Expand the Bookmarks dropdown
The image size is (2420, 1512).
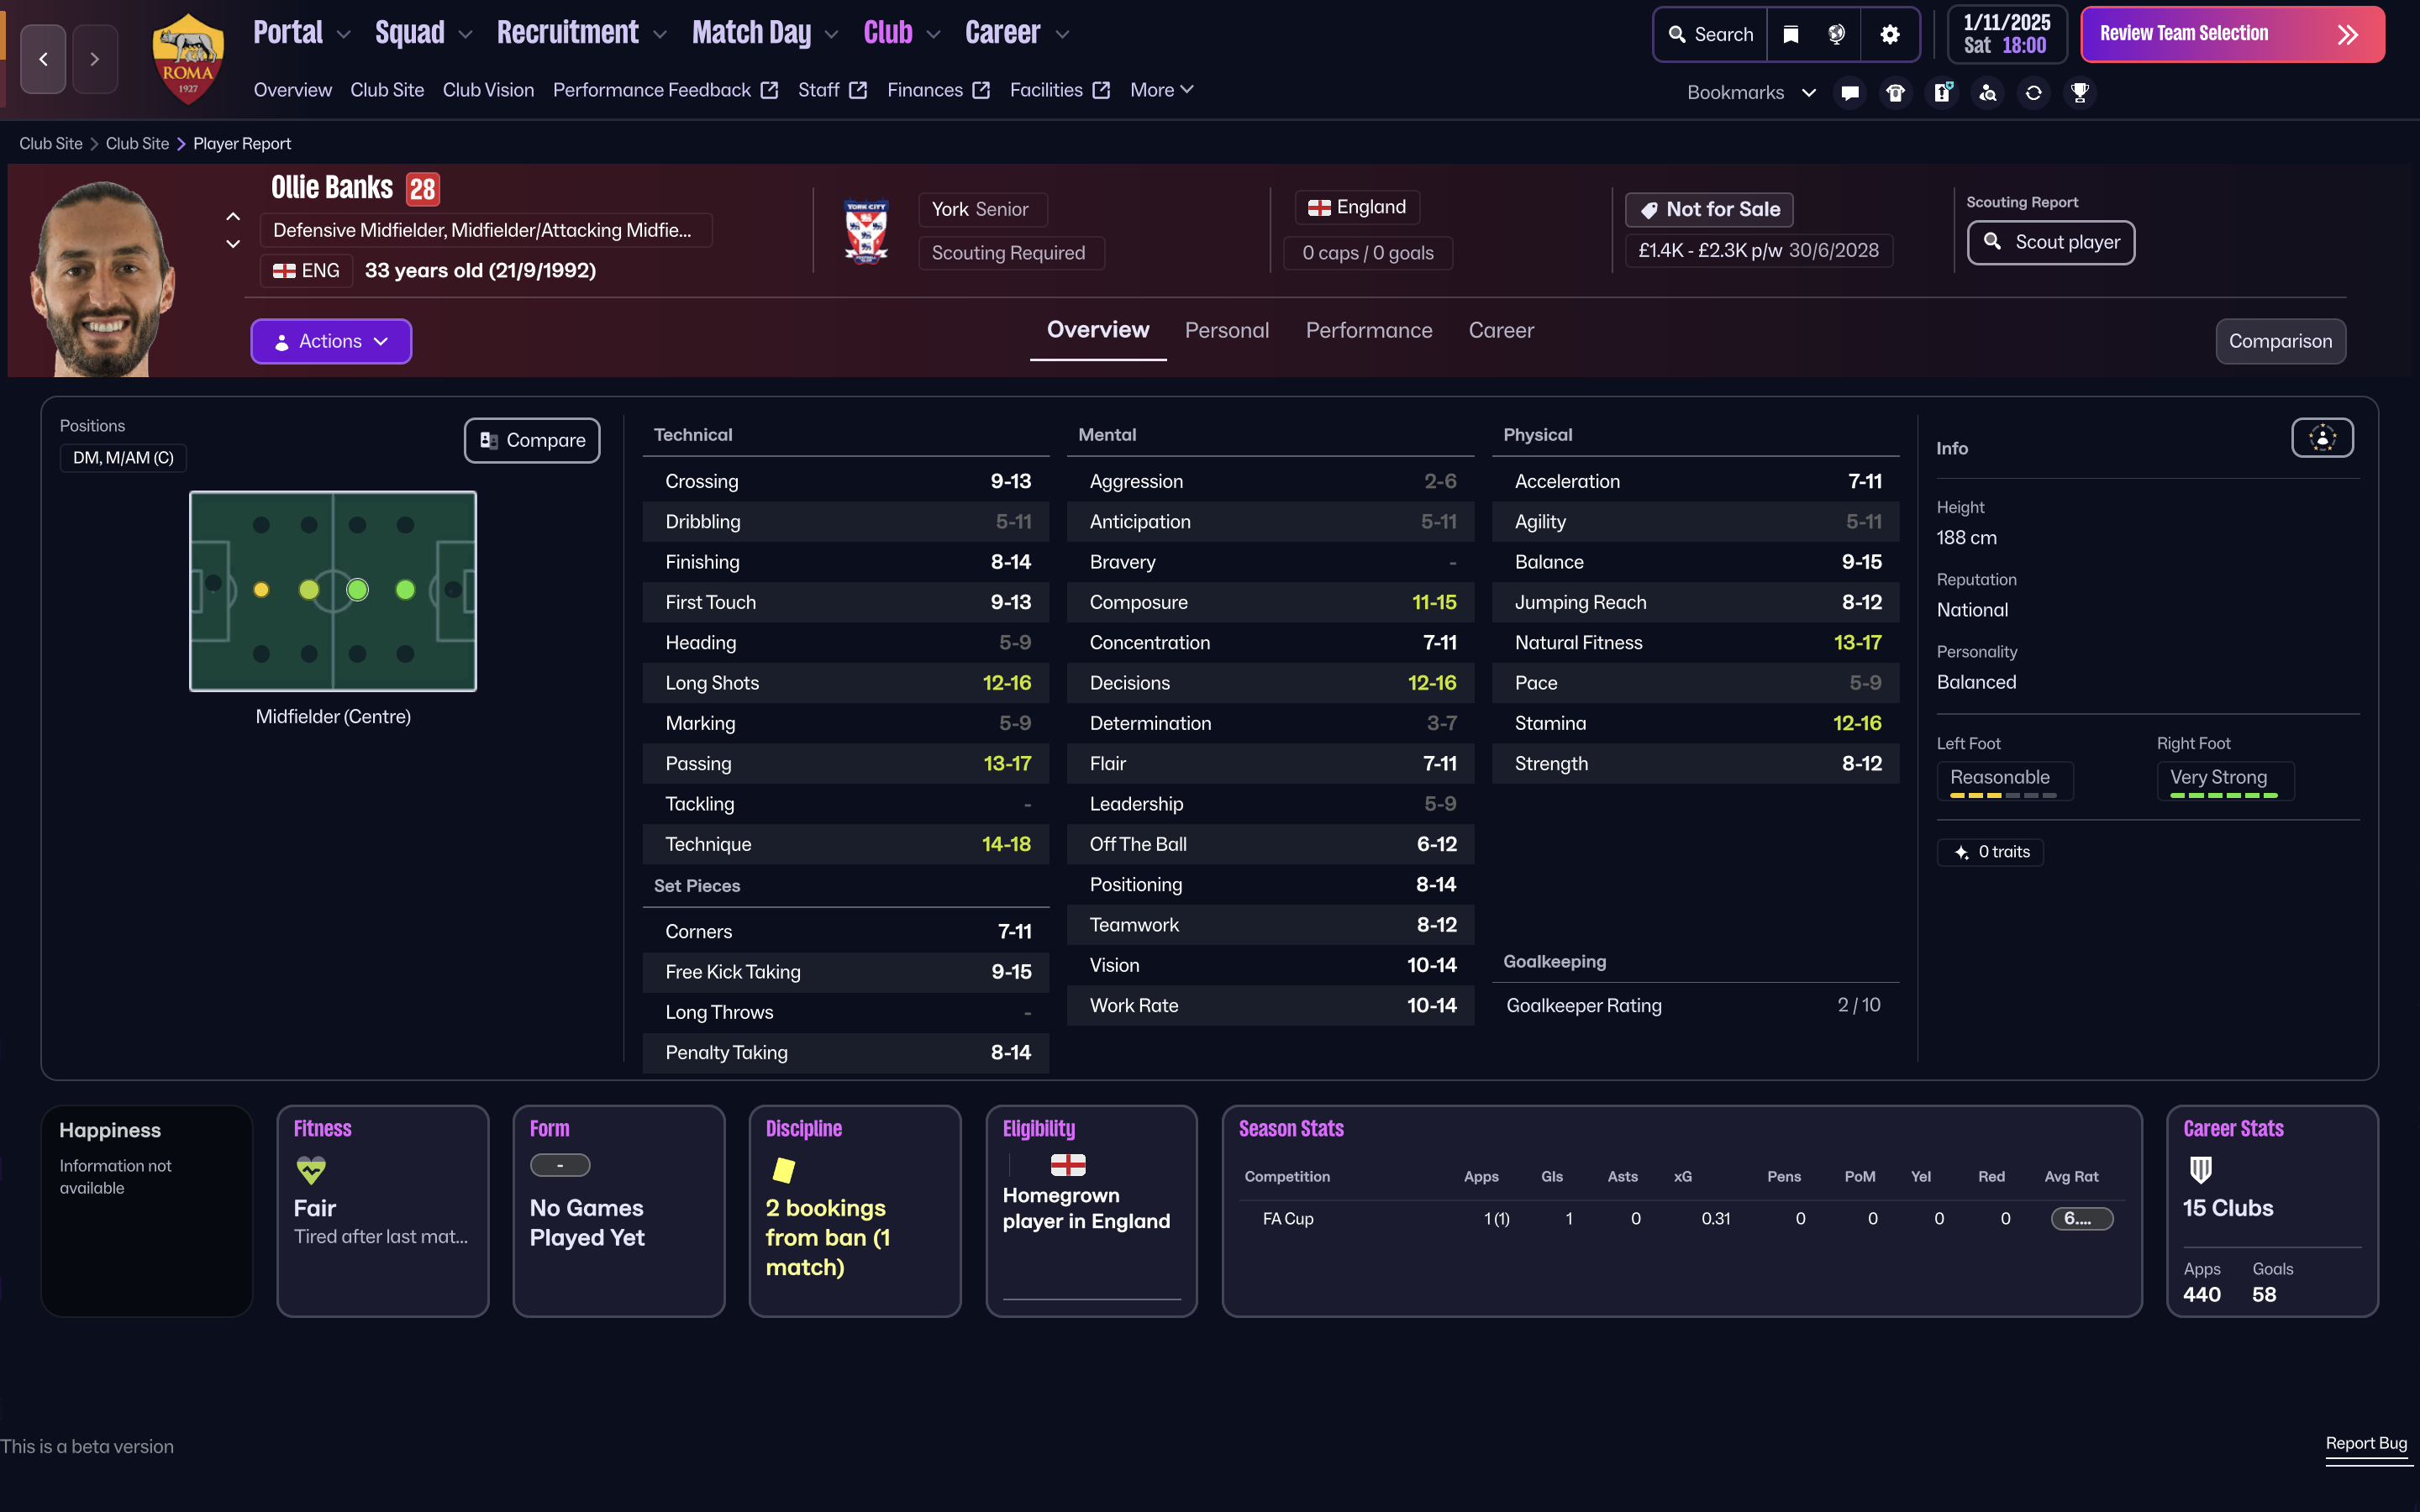coord(1751,92)
